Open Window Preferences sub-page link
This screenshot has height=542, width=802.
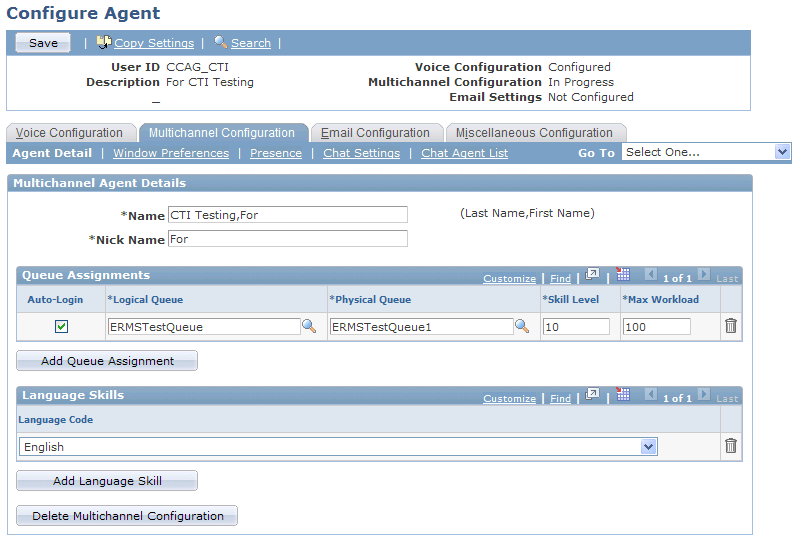click(171, 153)
